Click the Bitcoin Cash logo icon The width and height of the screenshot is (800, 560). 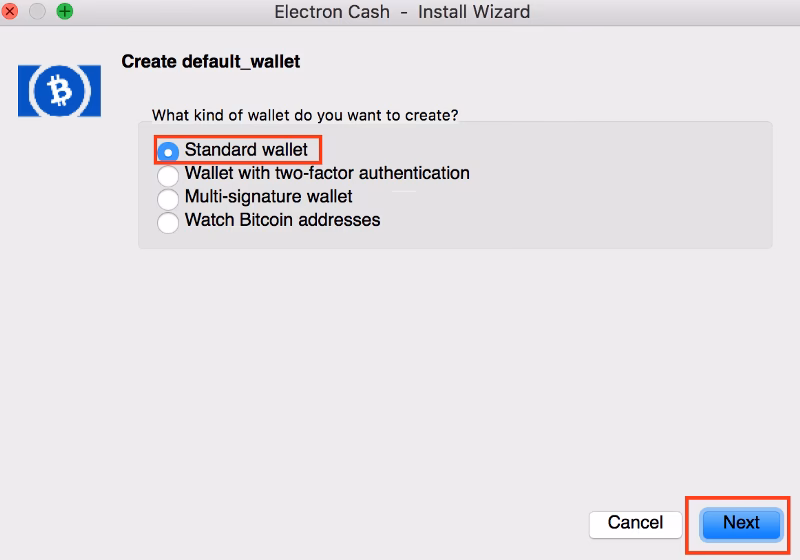(x=59, y=92)
